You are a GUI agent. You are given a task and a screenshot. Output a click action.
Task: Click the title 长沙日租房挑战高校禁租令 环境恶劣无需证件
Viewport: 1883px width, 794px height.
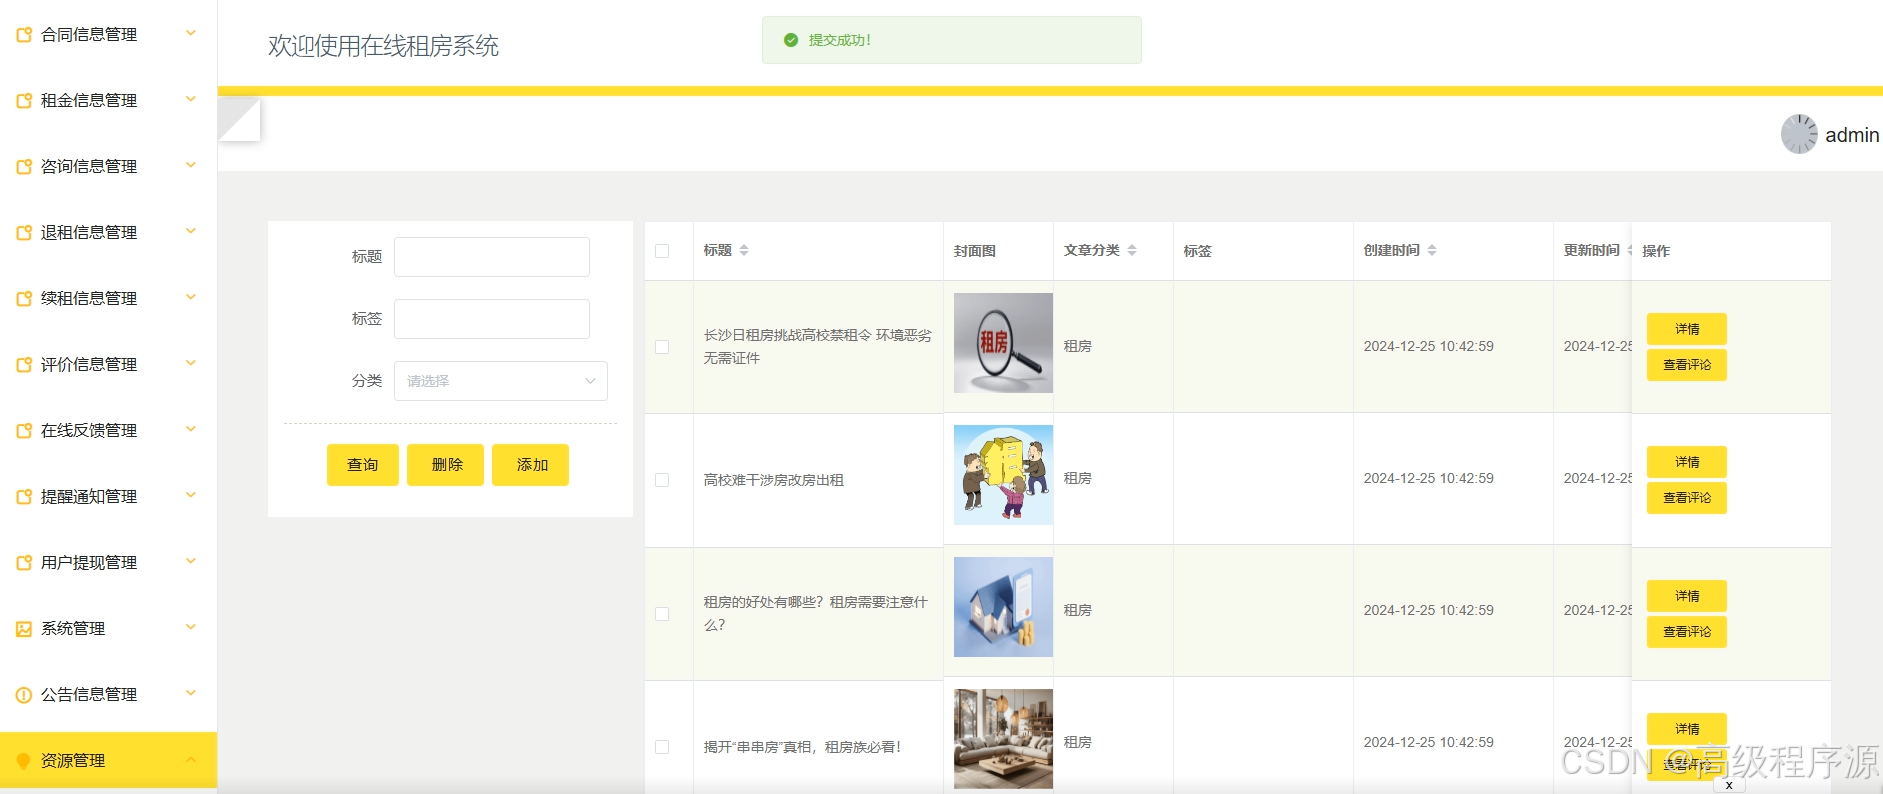click(818, 347)
